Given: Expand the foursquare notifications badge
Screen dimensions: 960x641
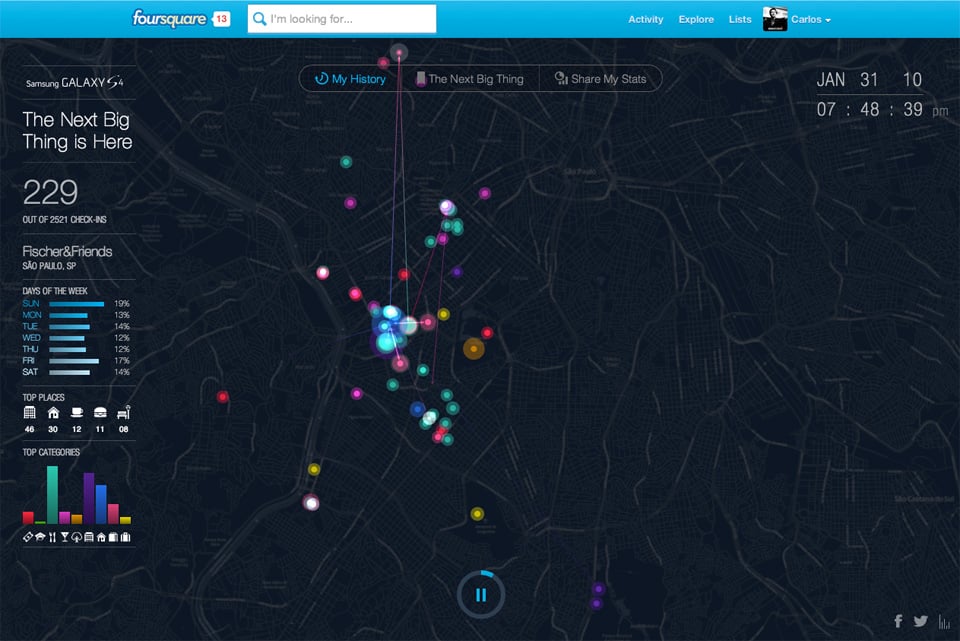Looking at the screenshot, I should [x=221, y=18].
